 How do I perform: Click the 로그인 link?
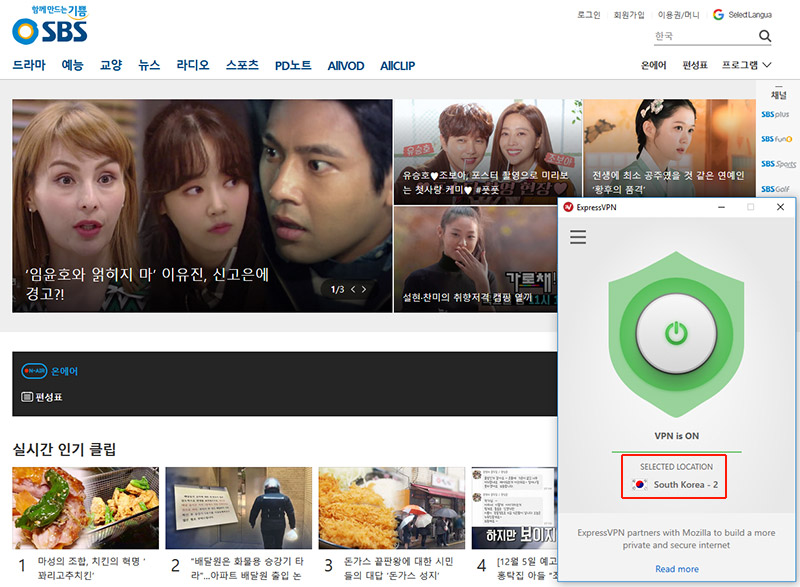click(589, 15)
